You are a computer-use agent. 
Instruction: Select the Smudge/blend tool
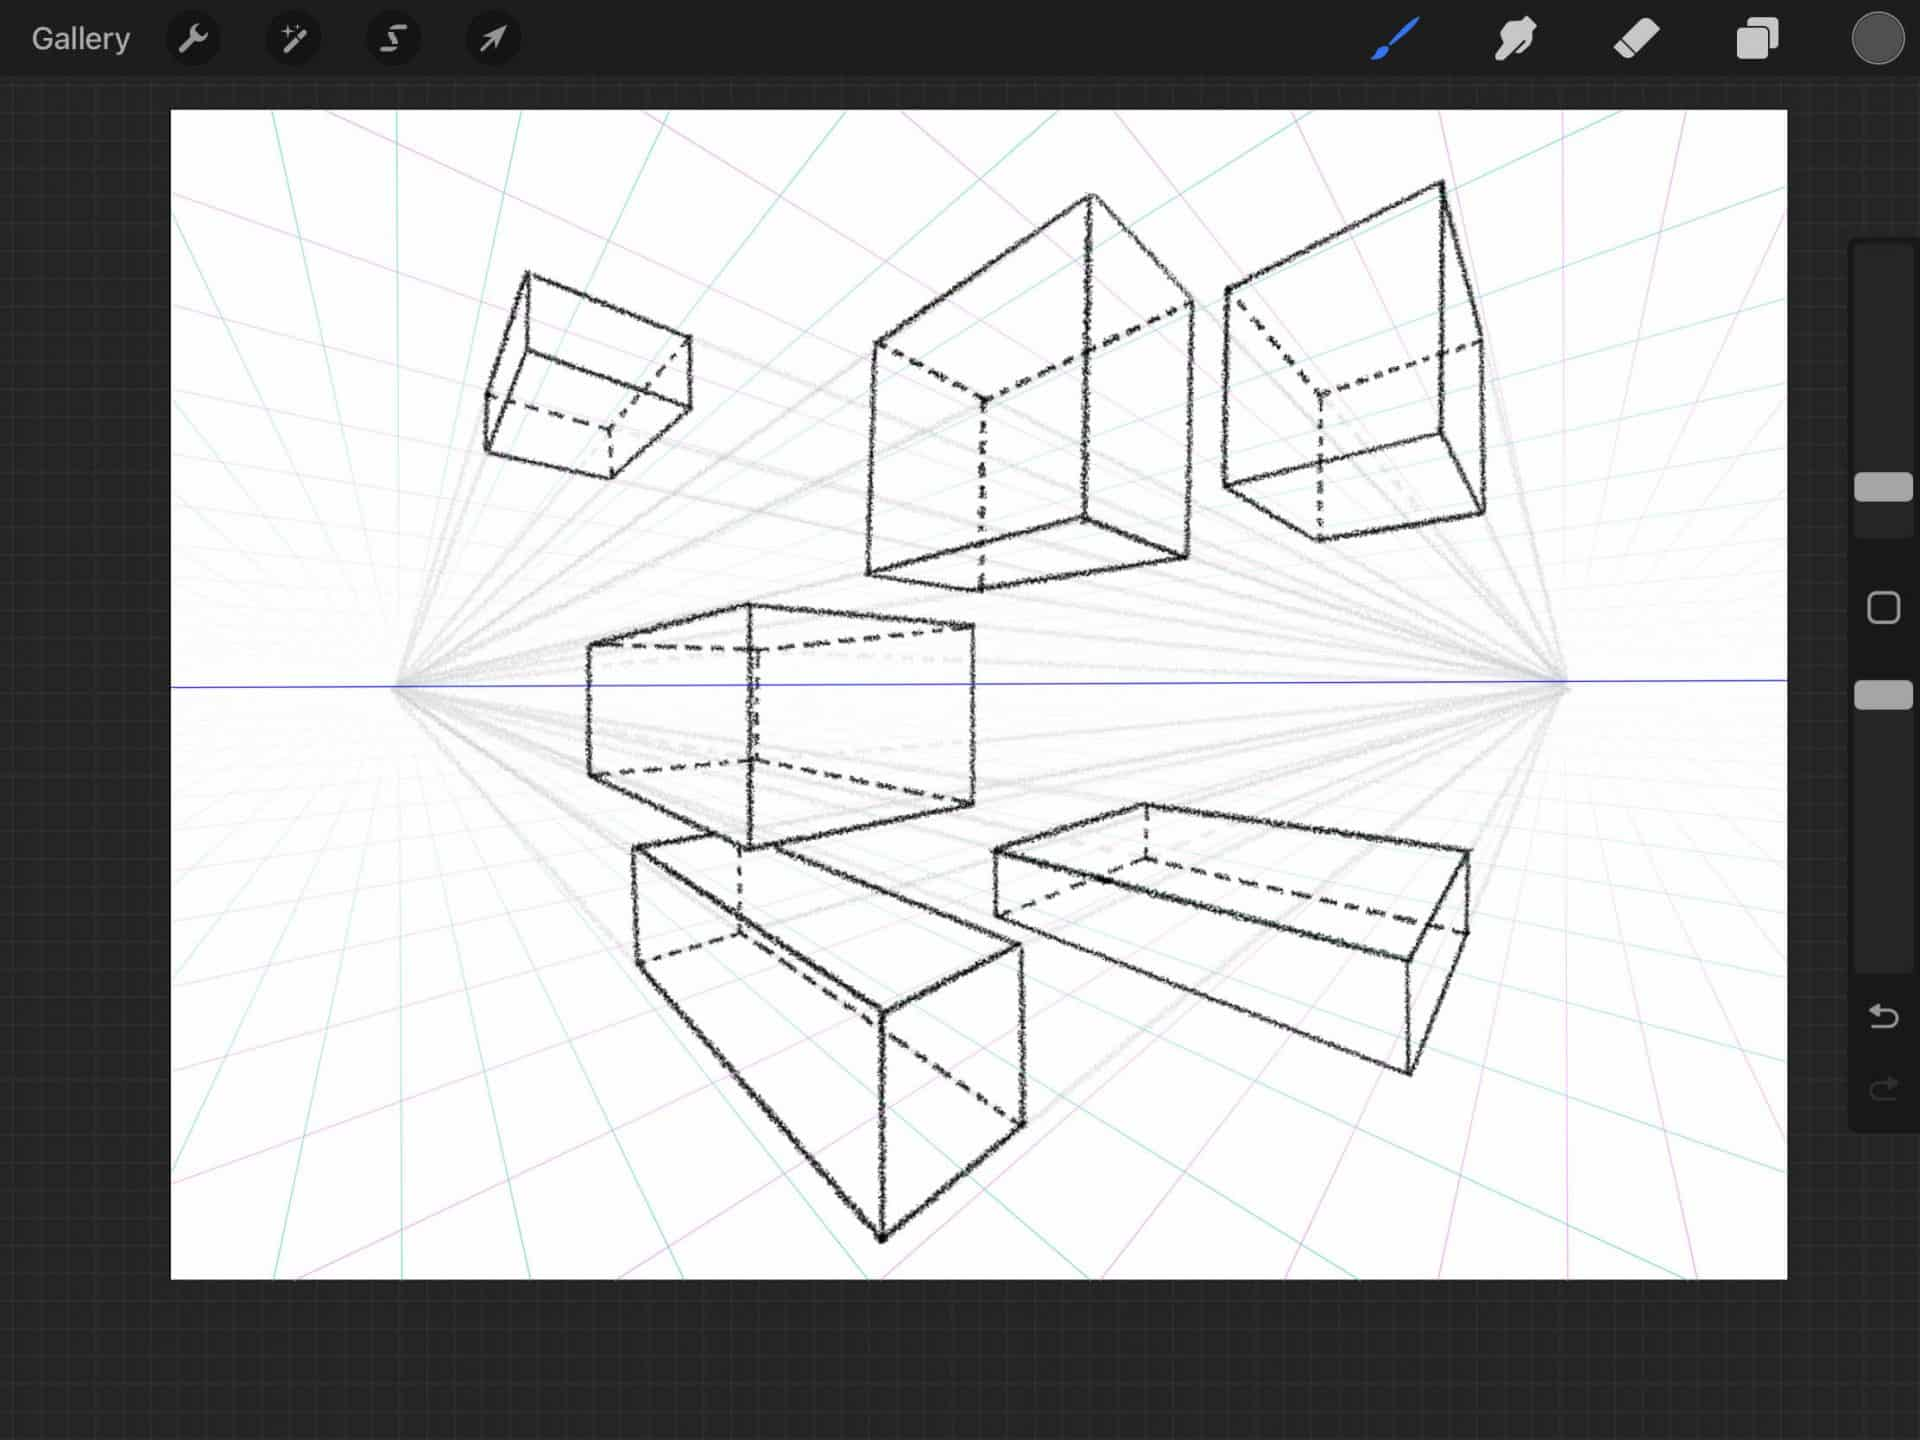1512,38
